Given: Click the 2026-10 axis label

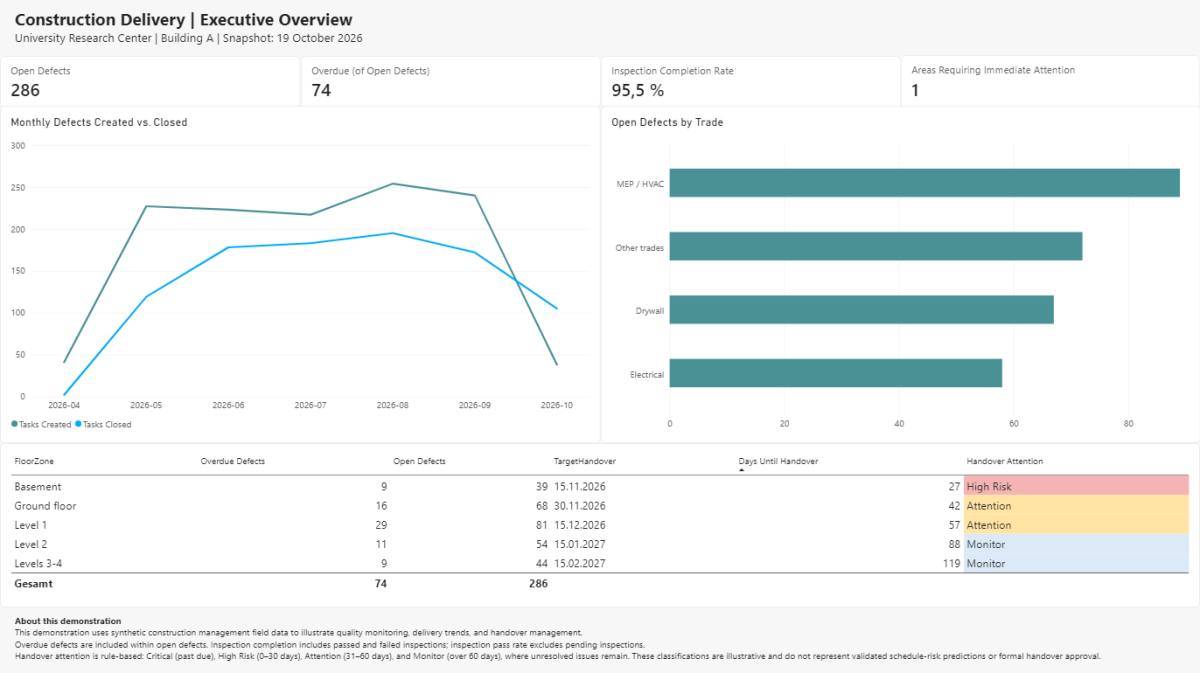Looking at the screenshot, I should tap(556, 405).
